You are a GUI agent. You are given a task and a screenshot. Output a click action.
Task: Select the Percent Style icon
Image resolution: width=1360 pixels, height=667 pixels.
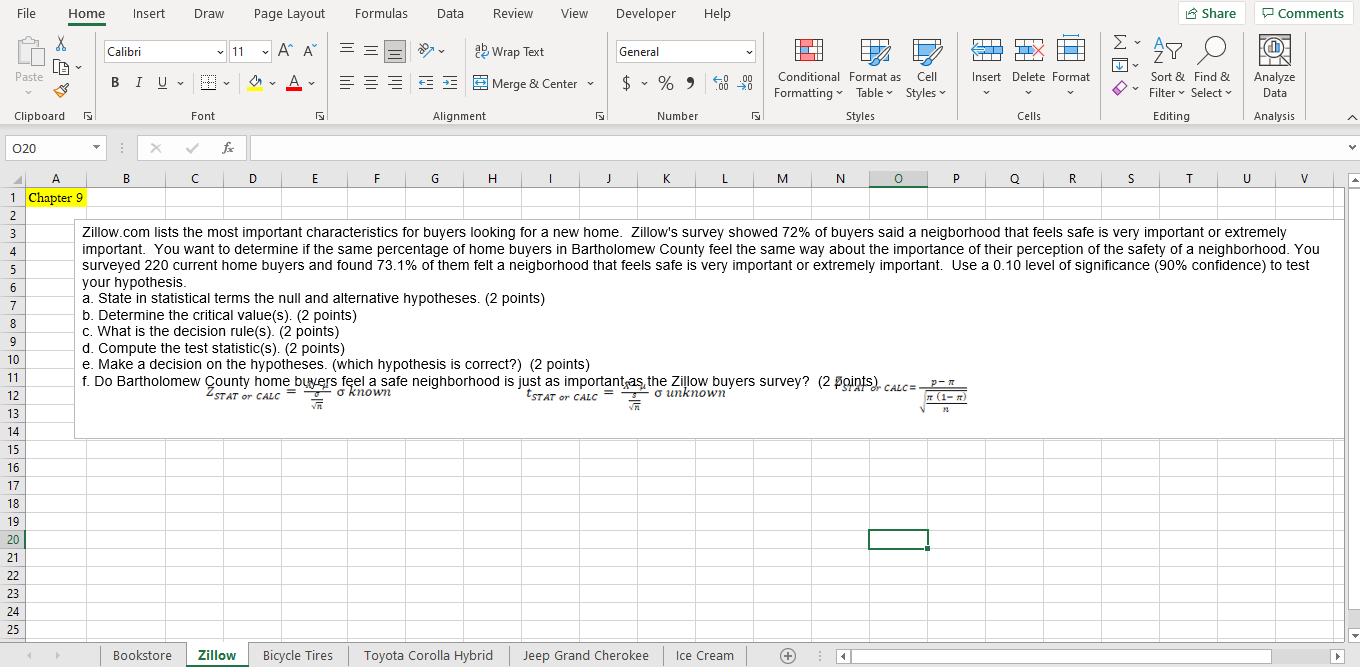666,83
